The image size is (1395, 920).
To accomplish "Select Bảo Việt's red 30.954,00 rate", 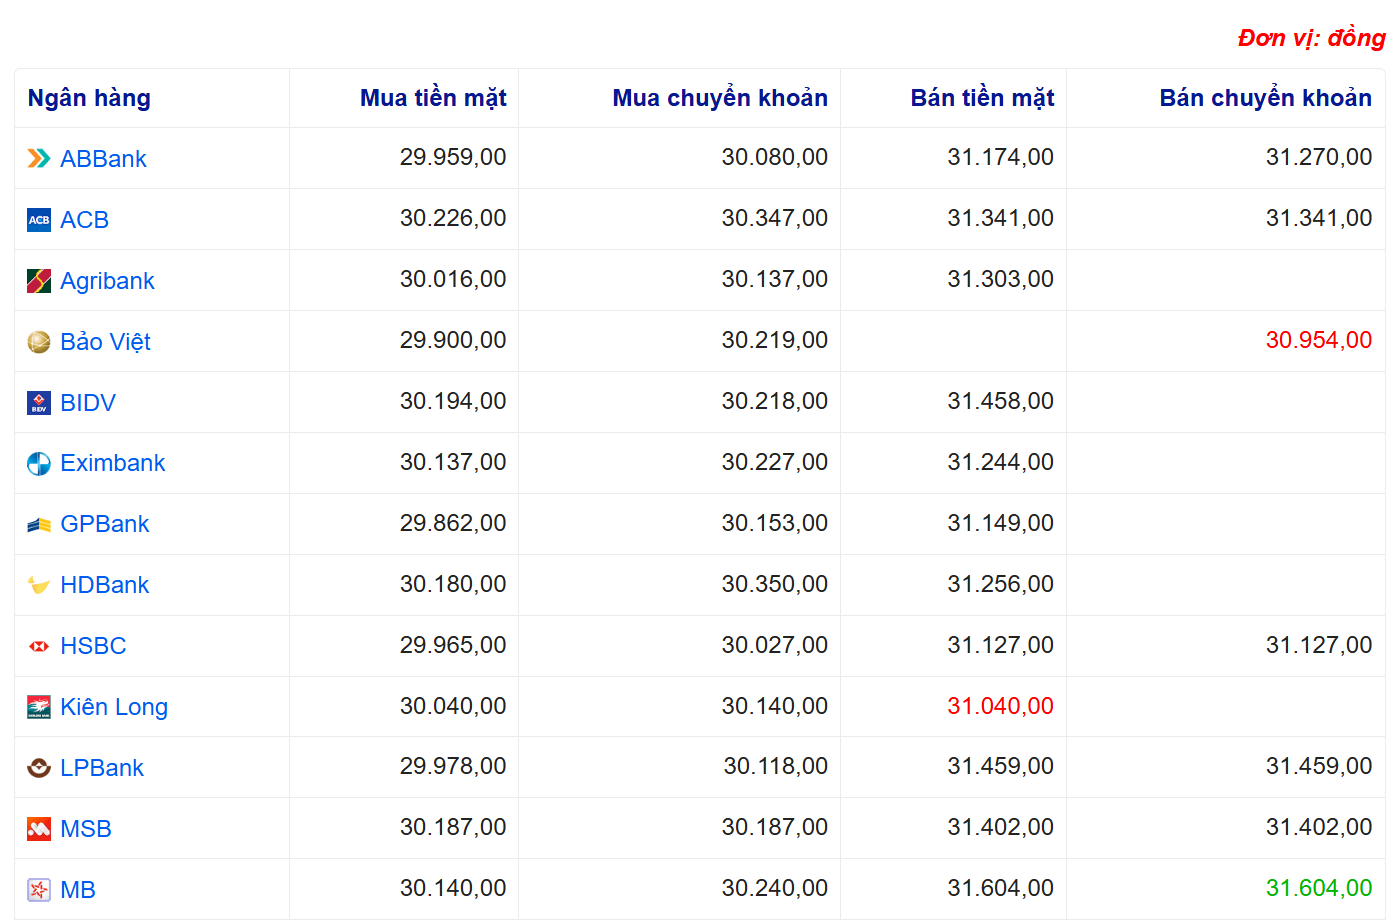I will click(1318, 340).
